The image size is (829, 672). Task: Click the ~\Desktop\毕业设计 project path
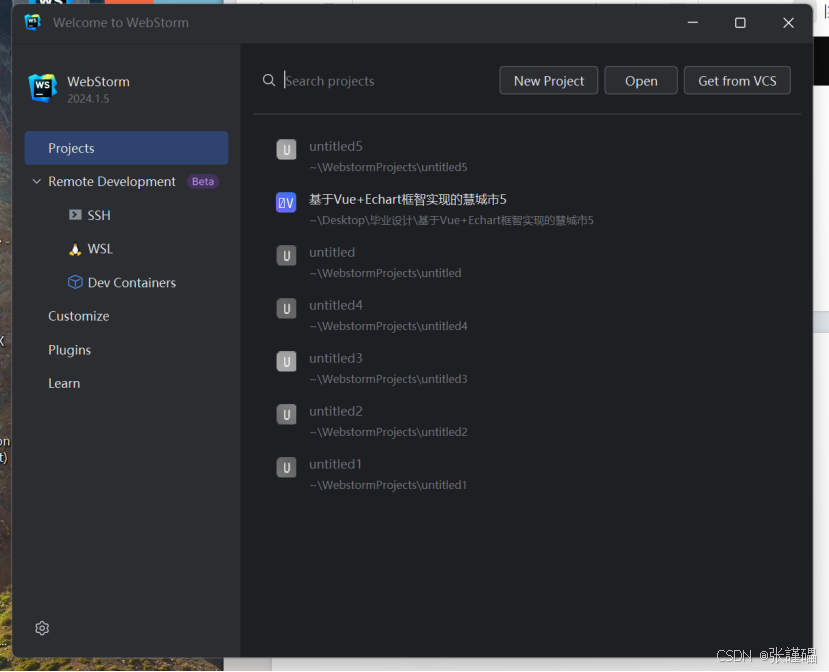click(452, 220)
